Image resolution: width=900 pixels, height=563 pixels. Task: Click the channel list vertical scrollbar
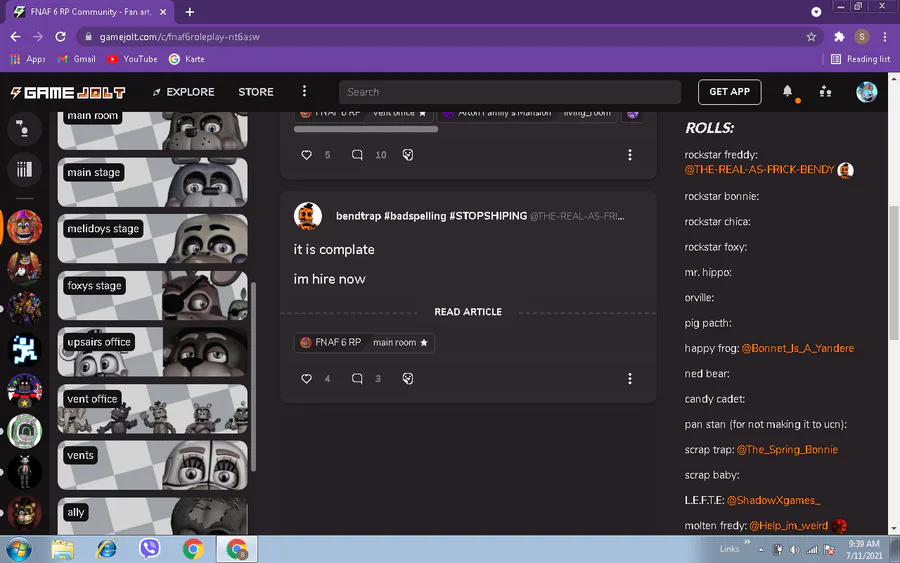(x=253, y=376)
